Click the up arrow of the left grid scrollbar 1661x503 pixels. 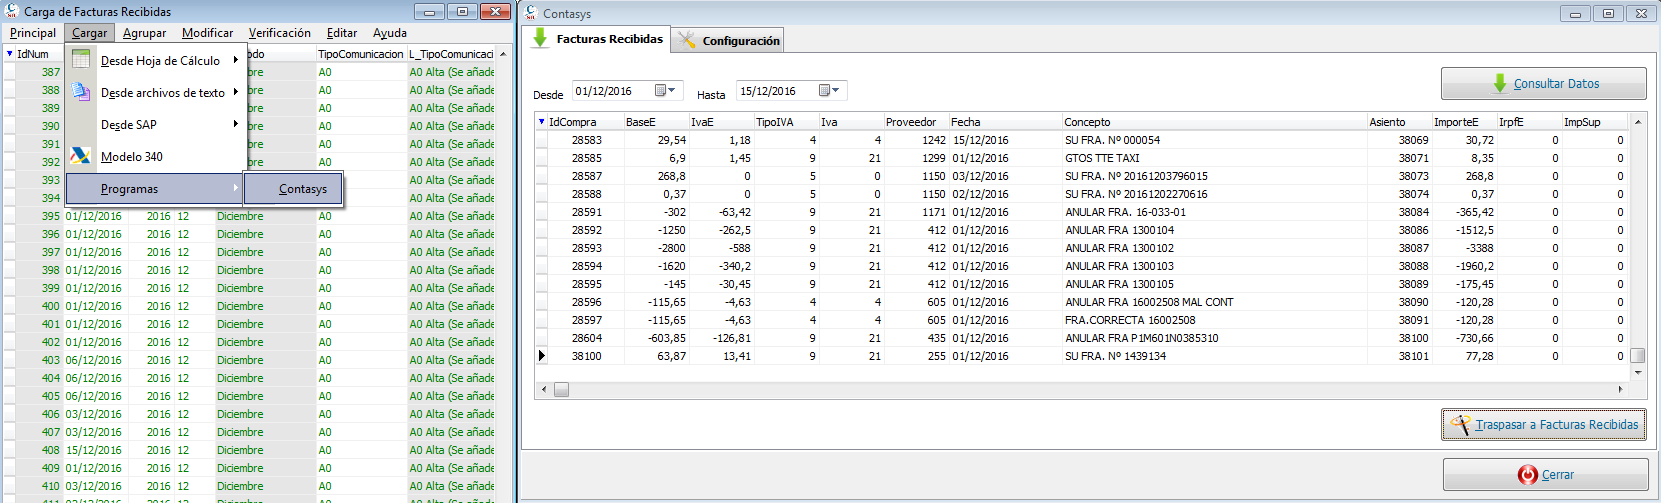click(503, 54)
